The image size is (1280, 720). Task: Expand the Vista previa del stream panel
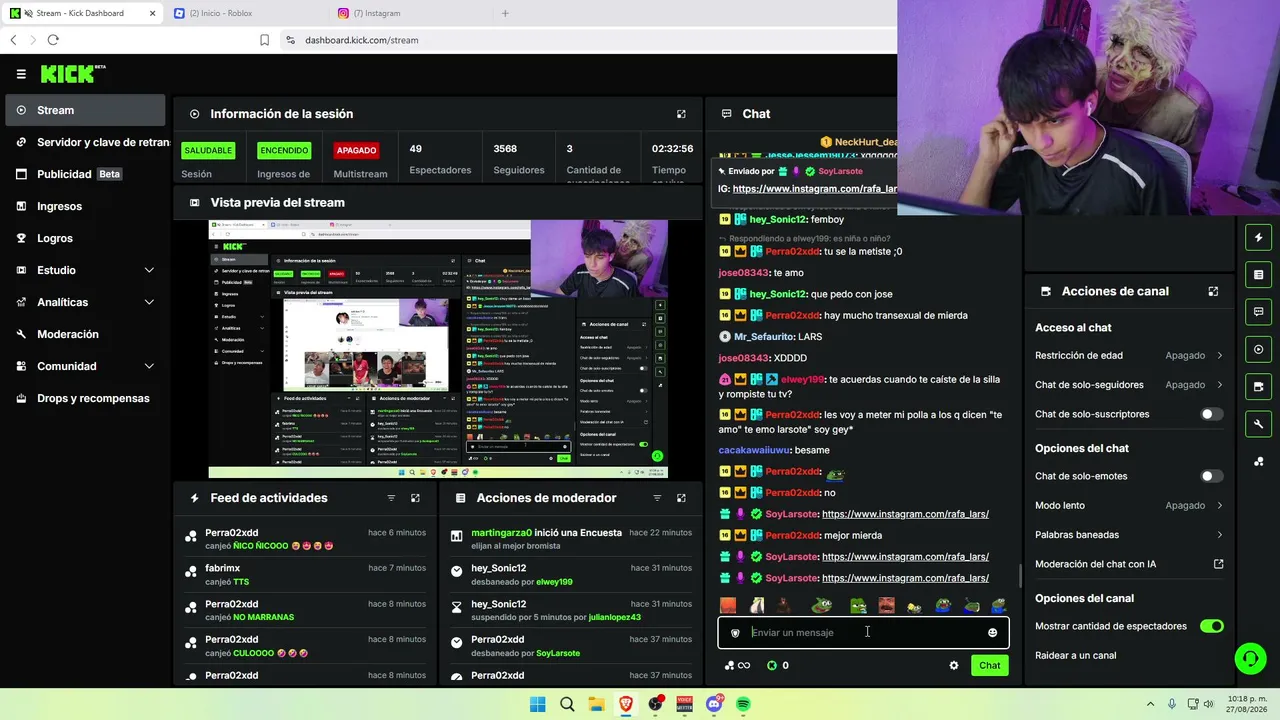point(681,202)
